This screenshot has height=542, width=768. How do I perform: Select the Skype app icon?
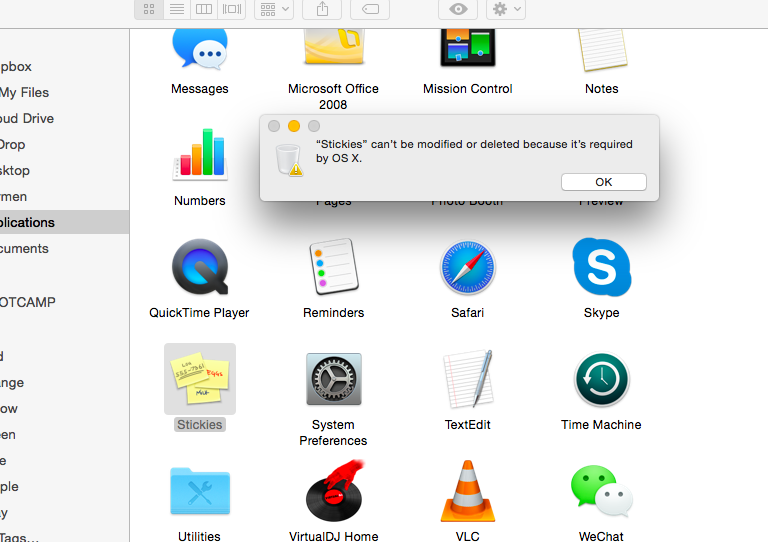(x=602, y=267)
